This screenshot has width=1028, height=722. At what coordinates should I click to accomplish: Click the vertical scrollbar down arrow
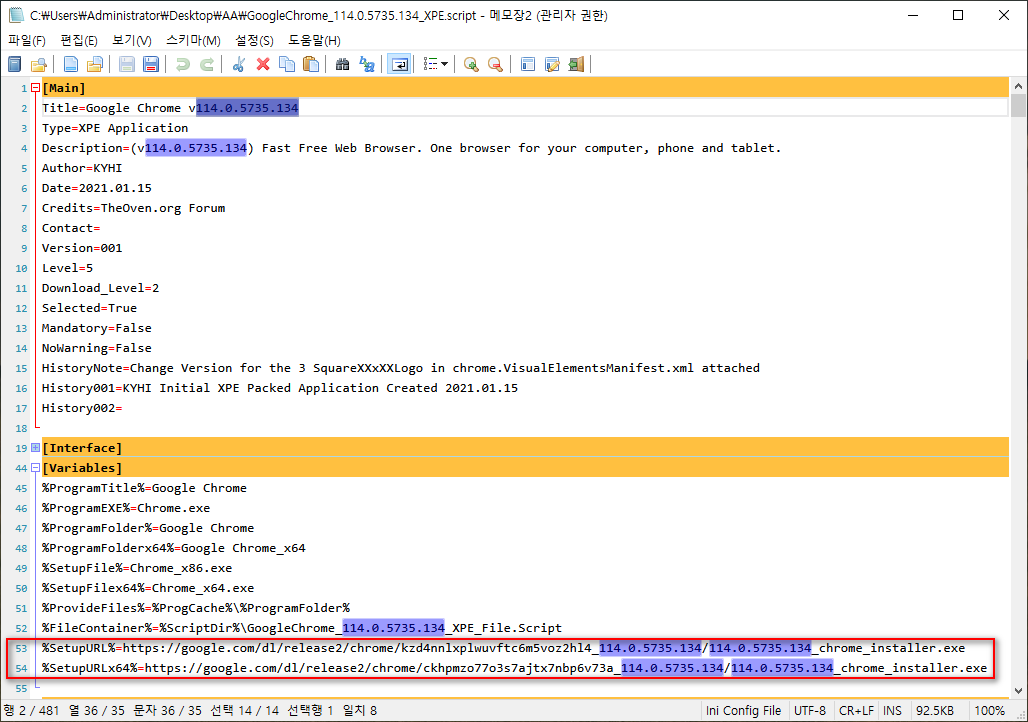click(1018, 690)
